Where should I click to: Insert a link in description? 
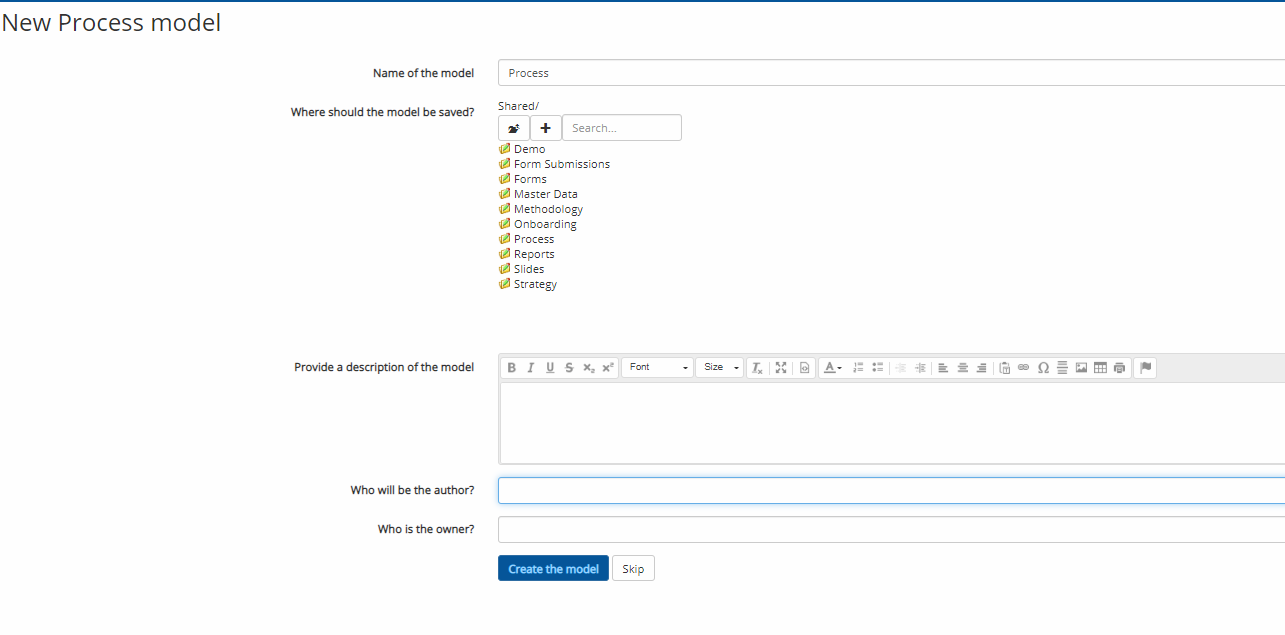(1023, 368)
